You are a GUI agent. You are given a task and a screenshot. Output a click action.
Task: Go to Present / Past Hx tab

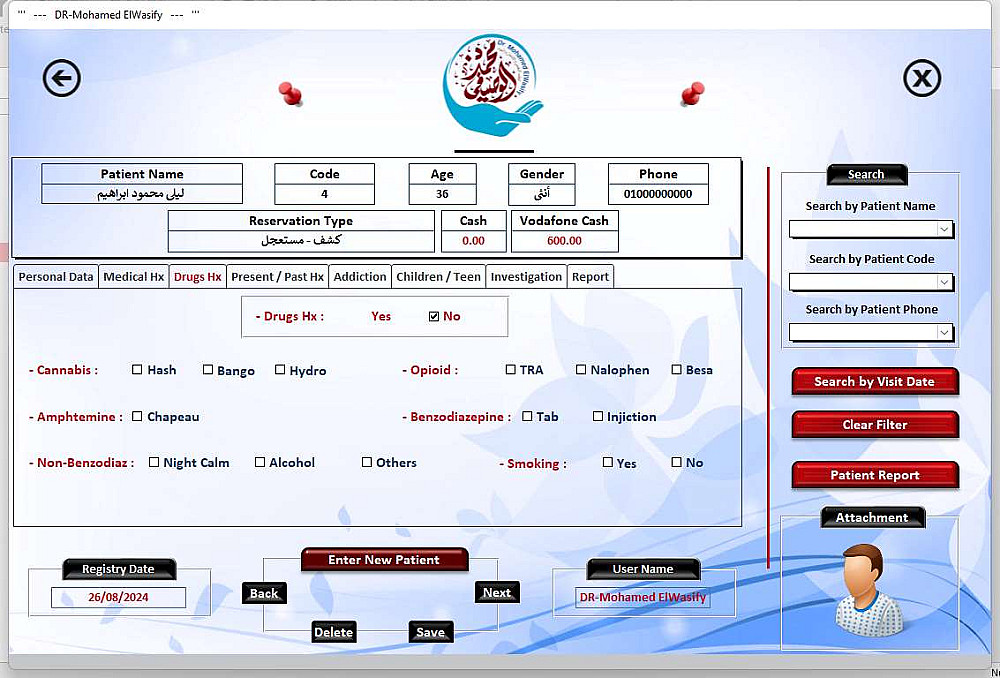(277, 277)
